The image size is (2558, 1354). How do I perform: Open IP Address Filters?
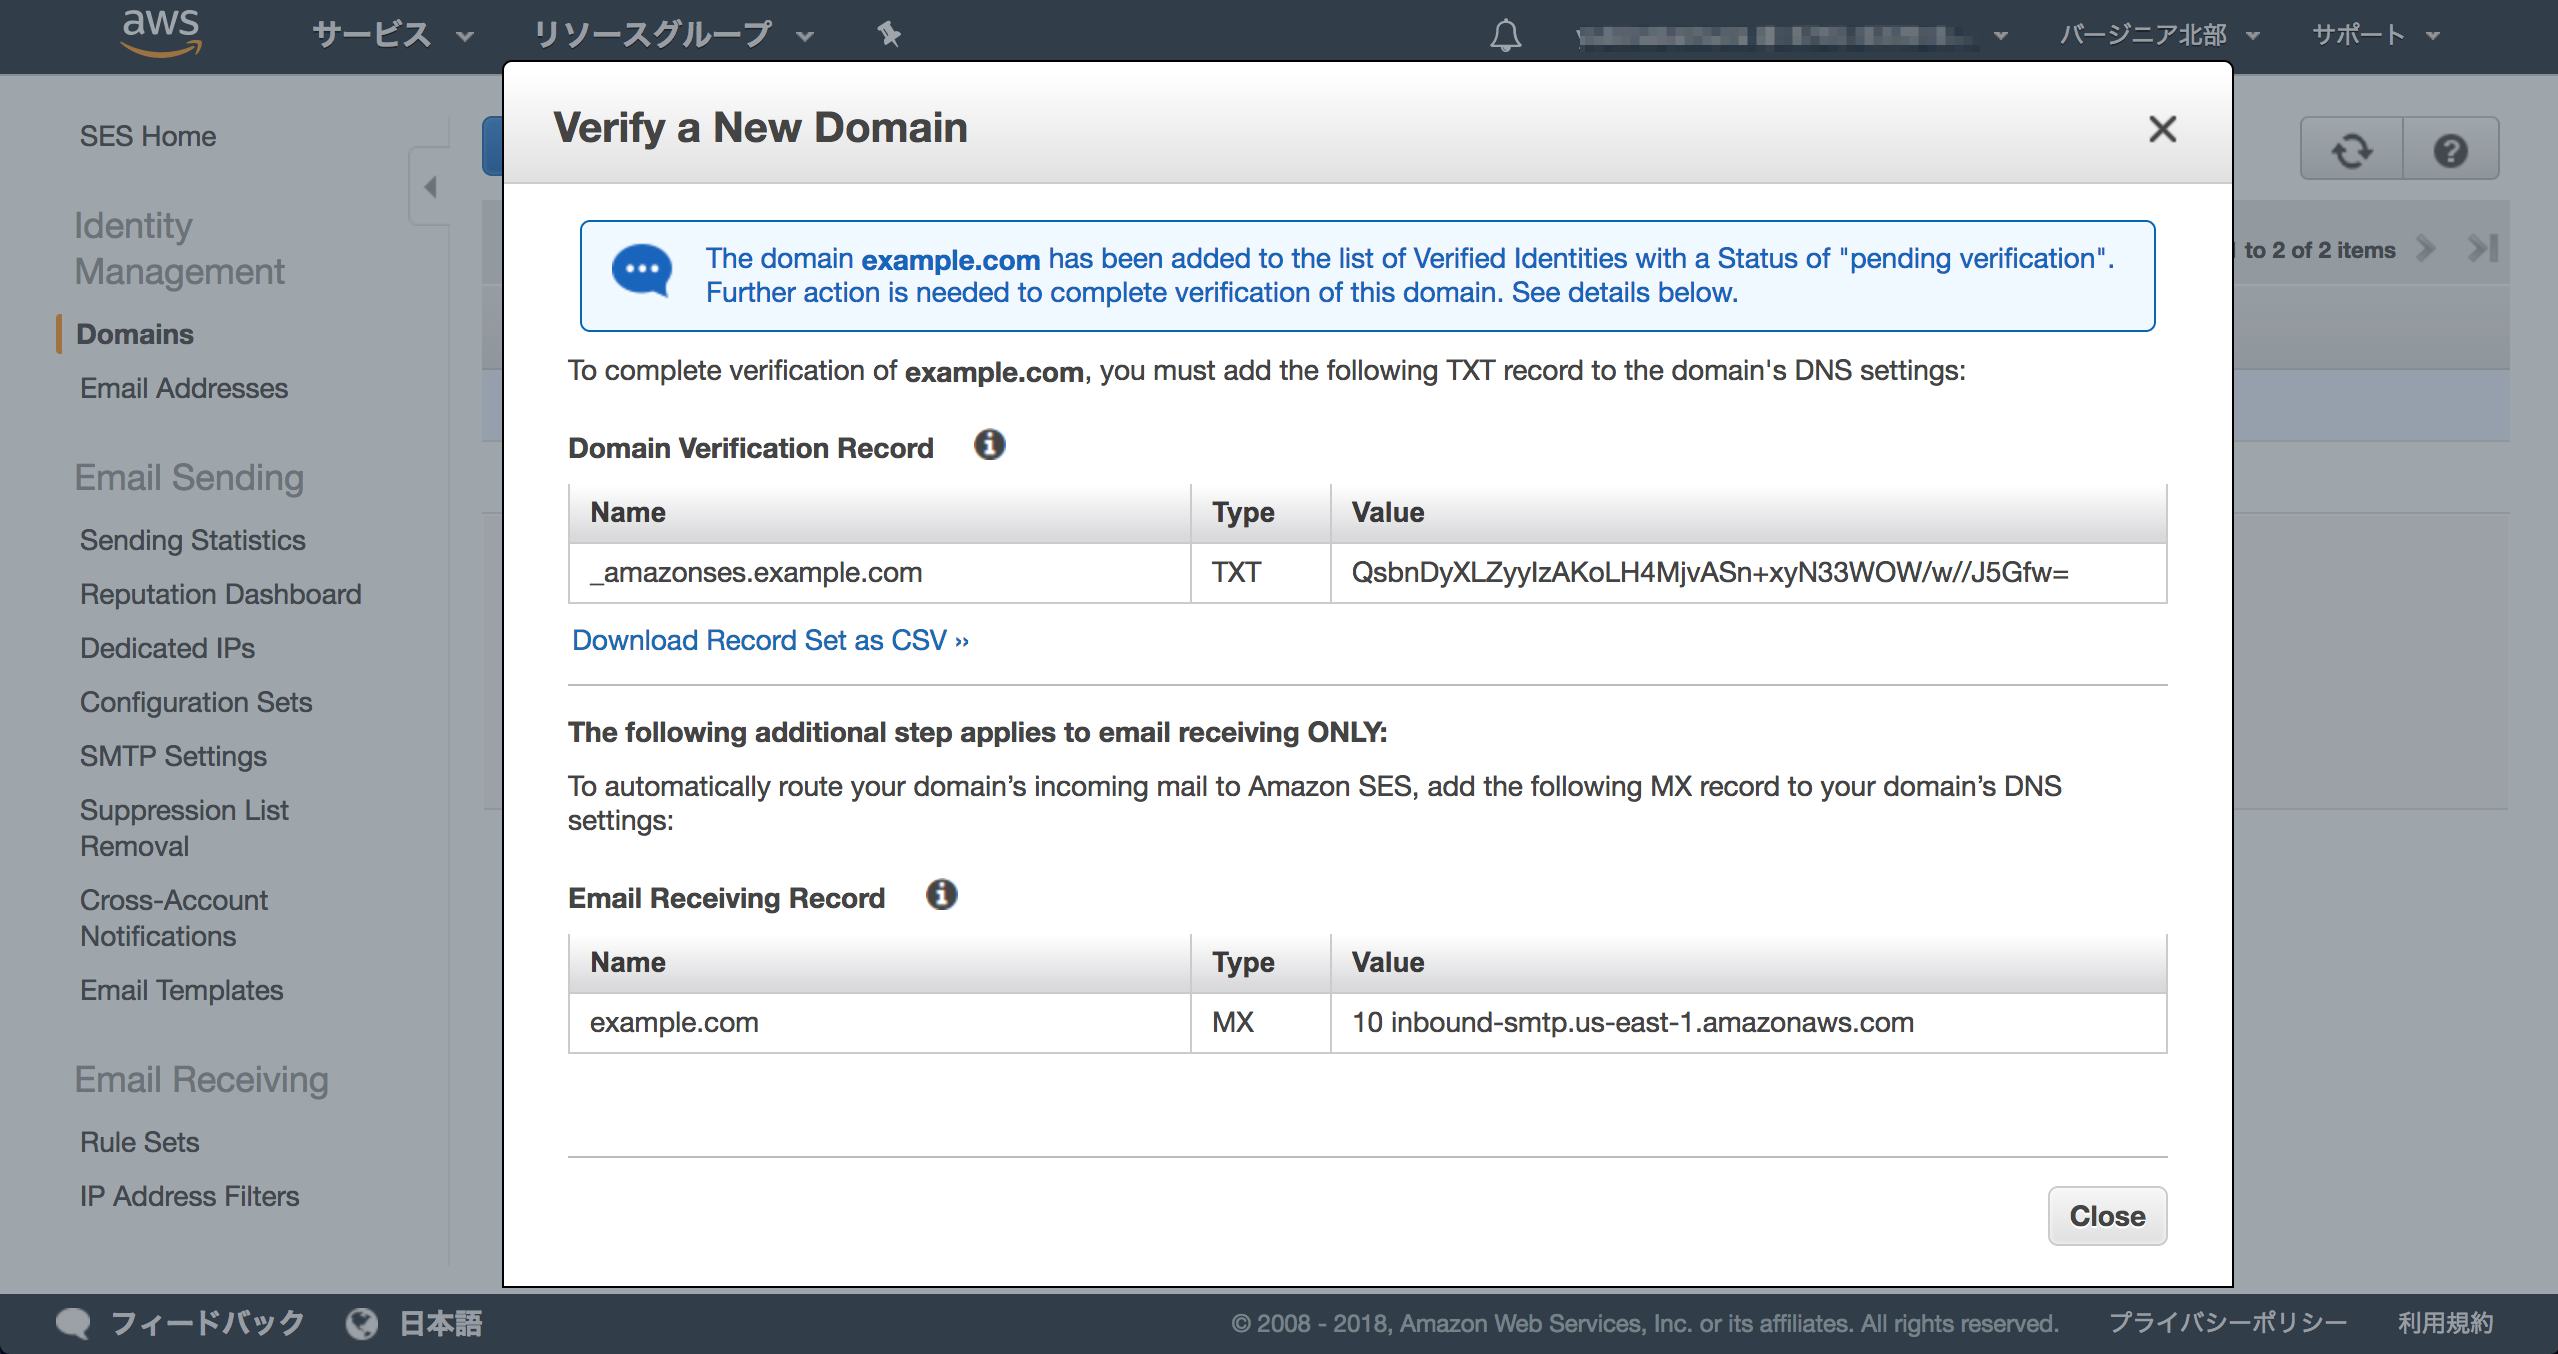click(x=189, y=1196)
